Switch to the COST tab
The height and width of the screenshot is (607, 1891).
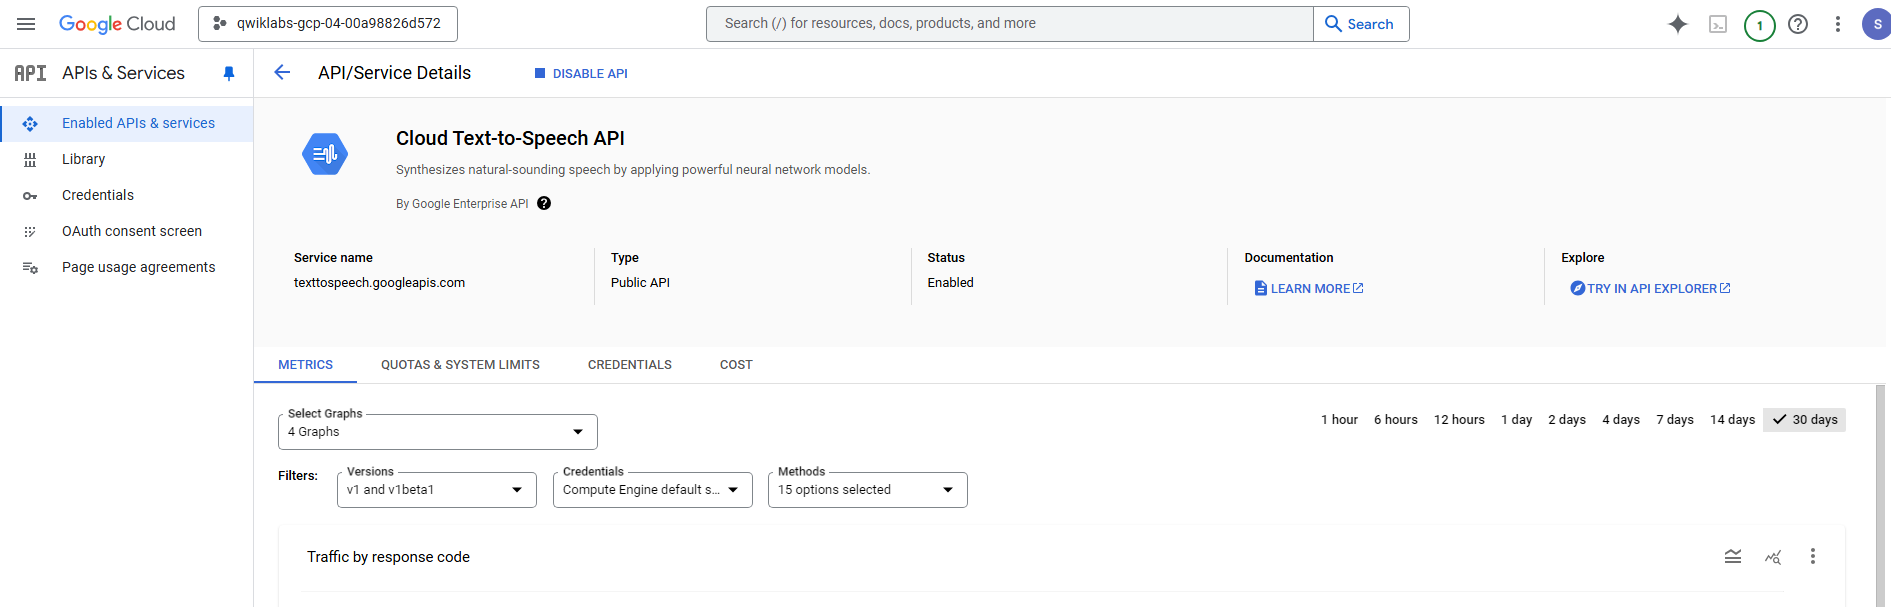click(736, 365)
